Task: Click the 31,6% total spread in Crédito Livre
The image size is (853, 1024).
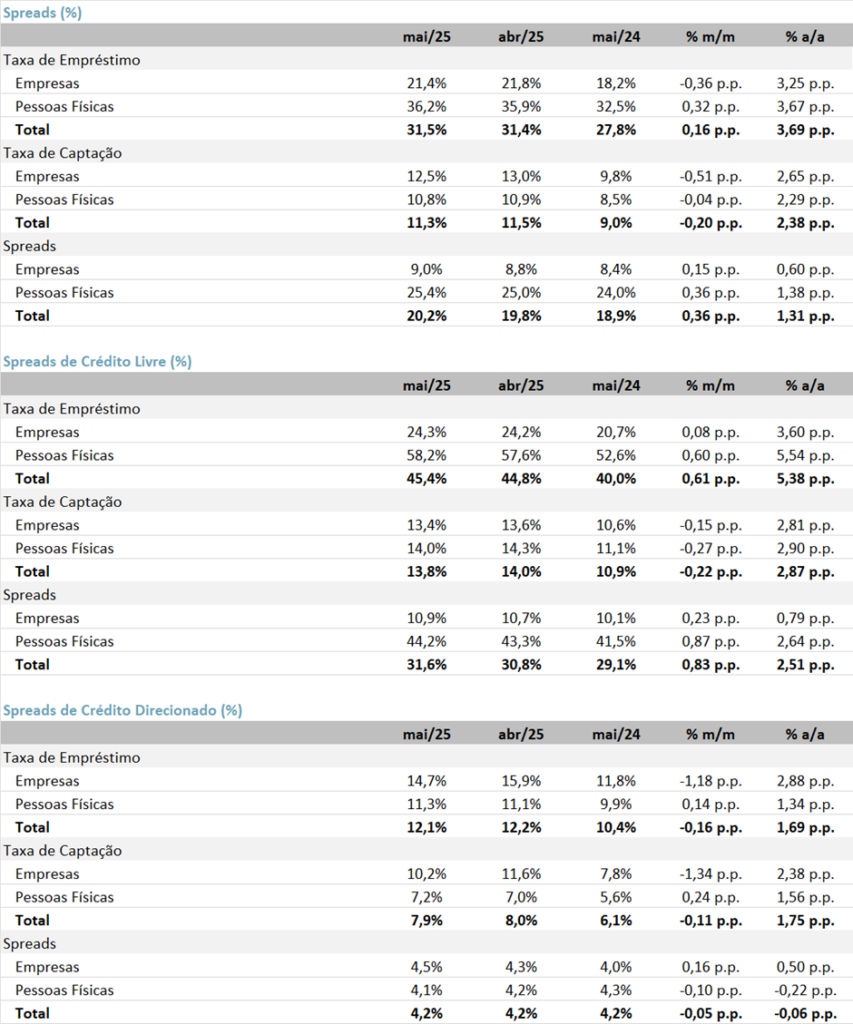Action: [426, 664]
